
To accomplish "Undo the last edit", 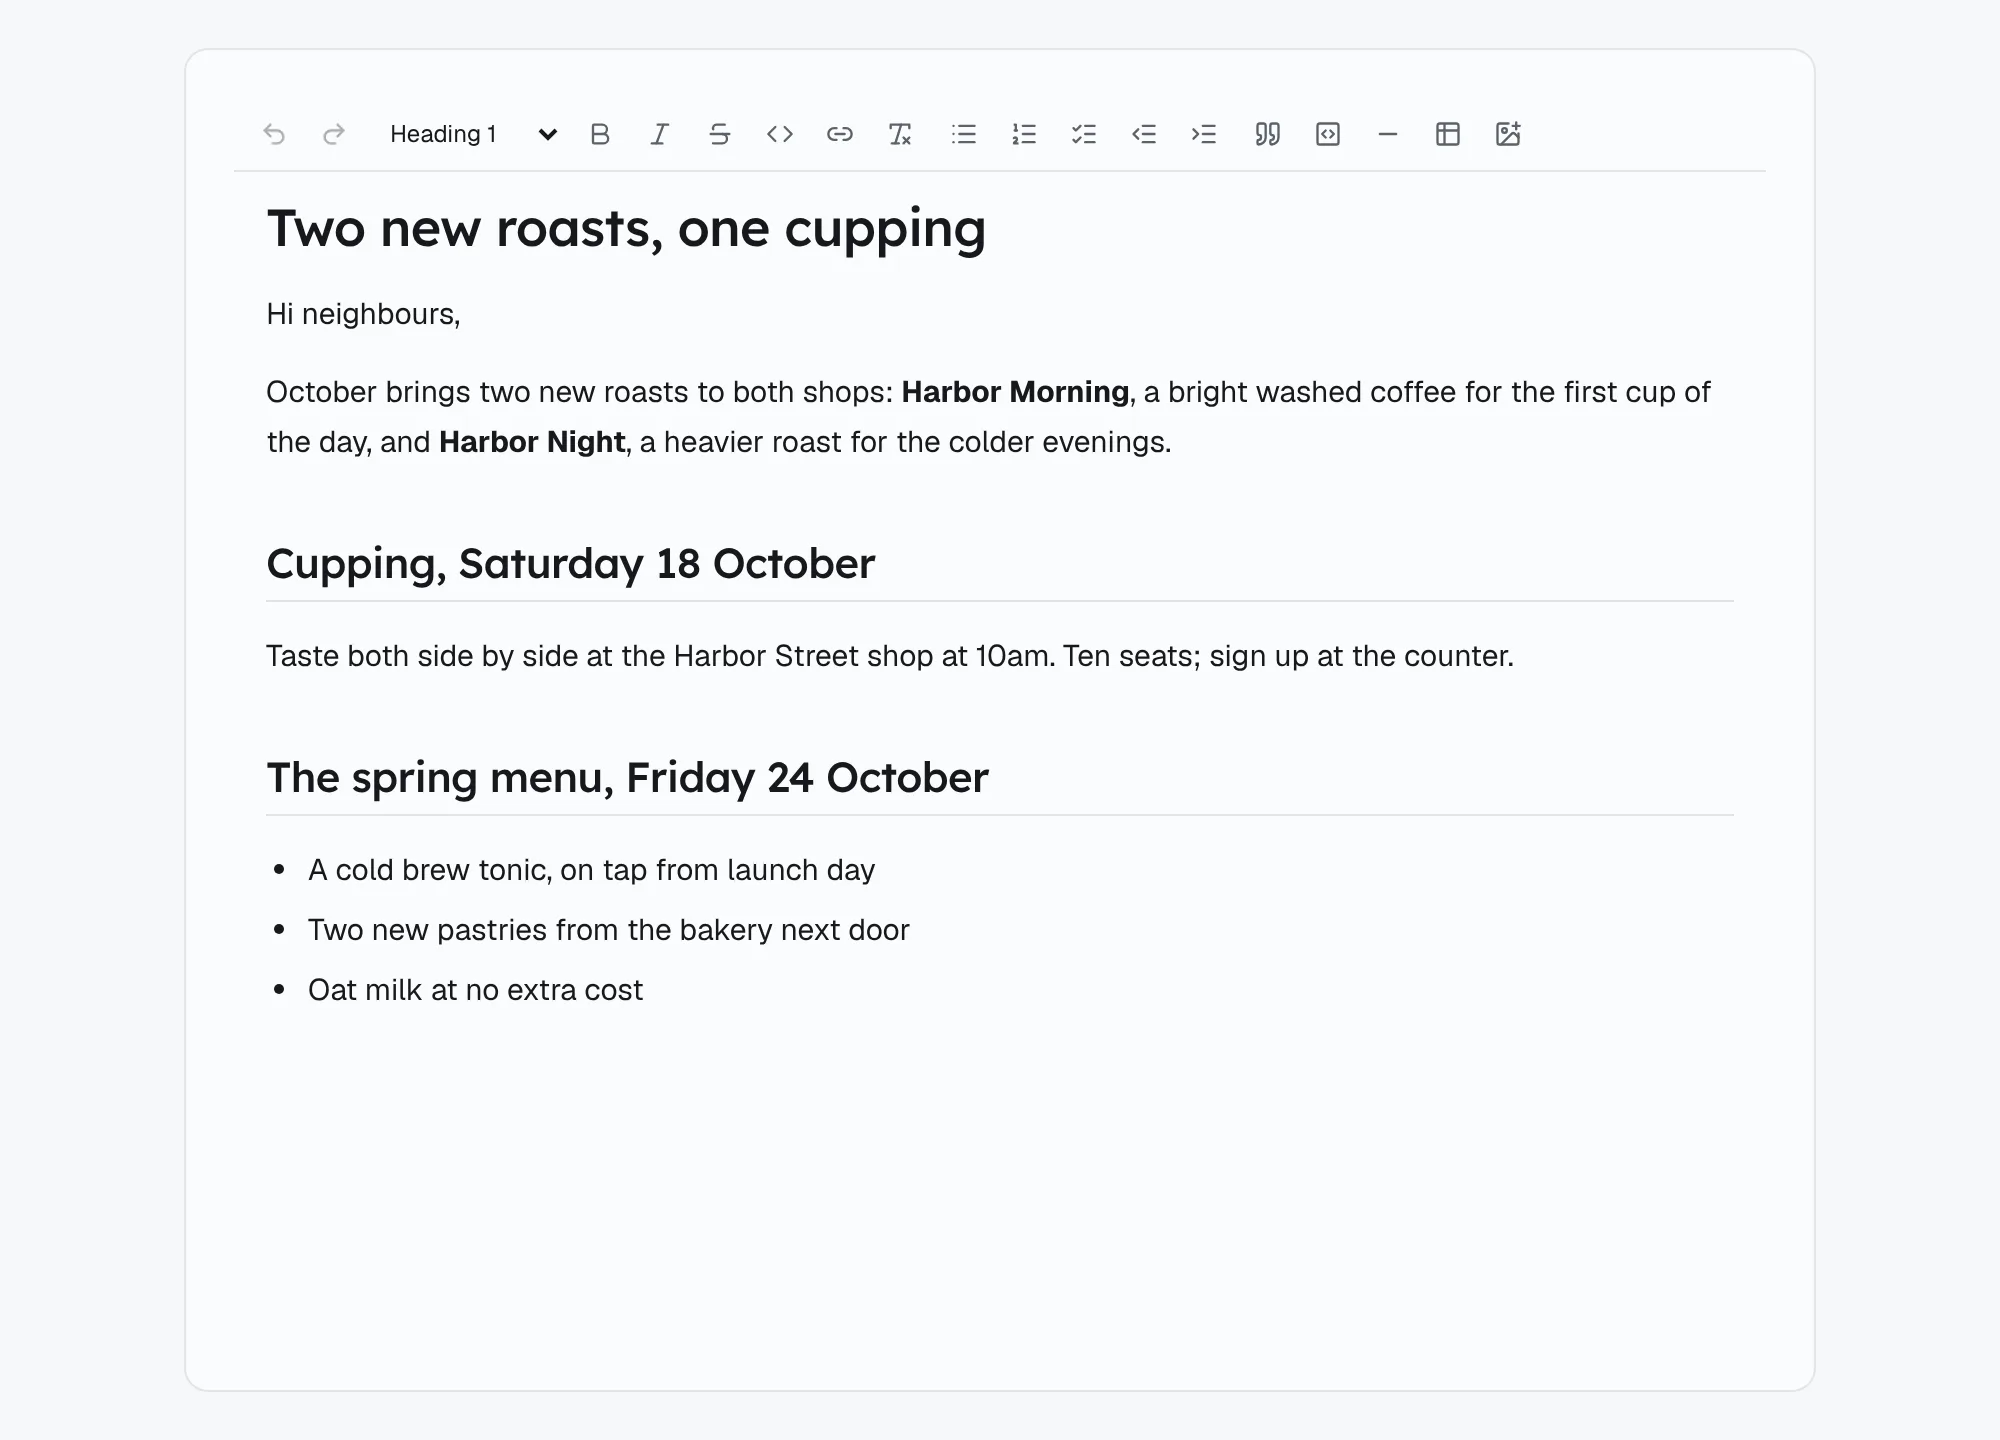I will 274,134.
